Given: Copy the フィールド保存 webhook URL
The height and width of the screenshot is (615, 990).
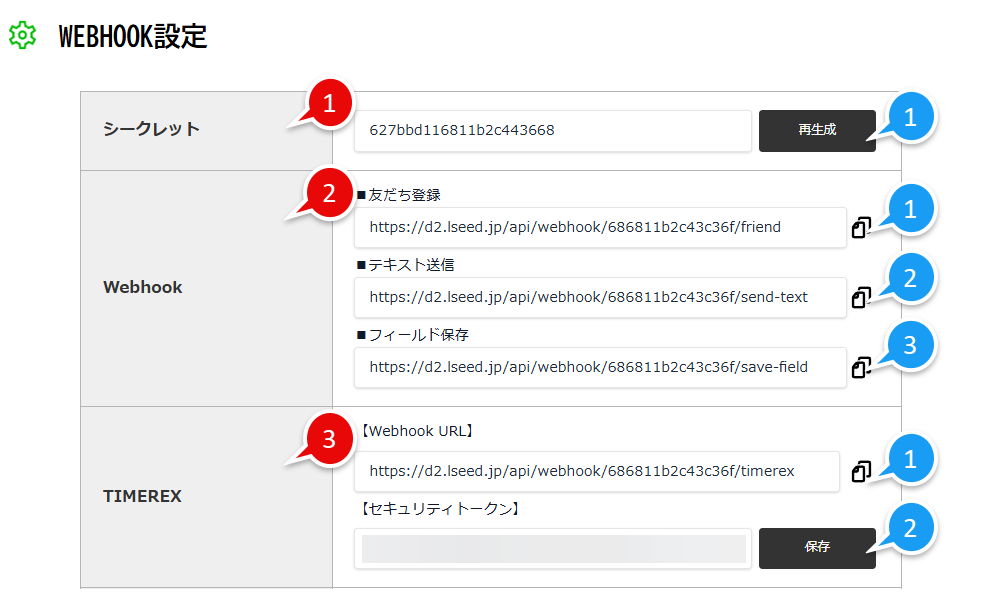Looking at the screenshot, I should pyautogui.click(x=861, y=367).
